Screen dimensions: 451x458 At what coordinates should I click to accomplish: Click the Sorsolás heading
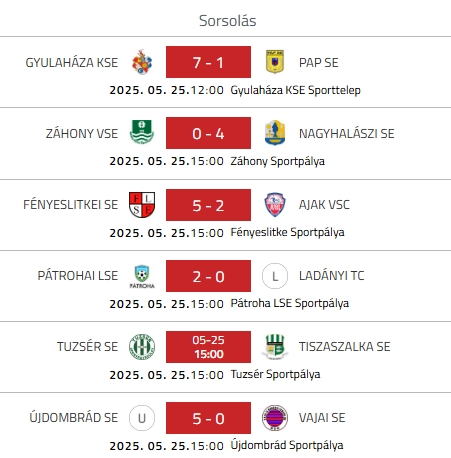(228, 21)
